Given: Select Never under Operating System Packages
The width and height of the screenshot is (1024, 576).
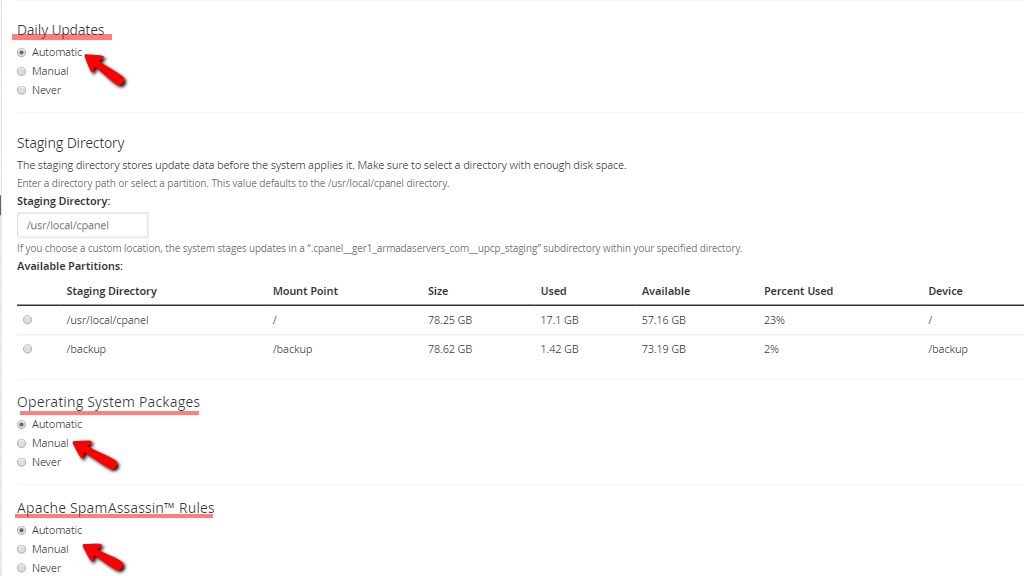Looking at the screenshot, I should pos(22,462).
